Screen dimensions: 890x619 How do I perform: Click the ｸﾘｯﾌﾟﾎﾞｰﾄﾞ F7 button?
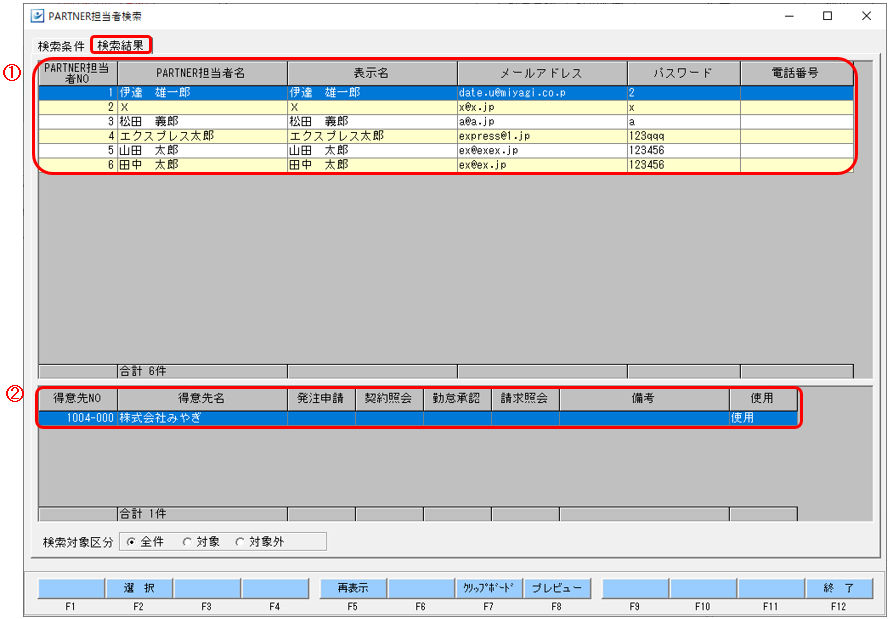coord(489,588)
